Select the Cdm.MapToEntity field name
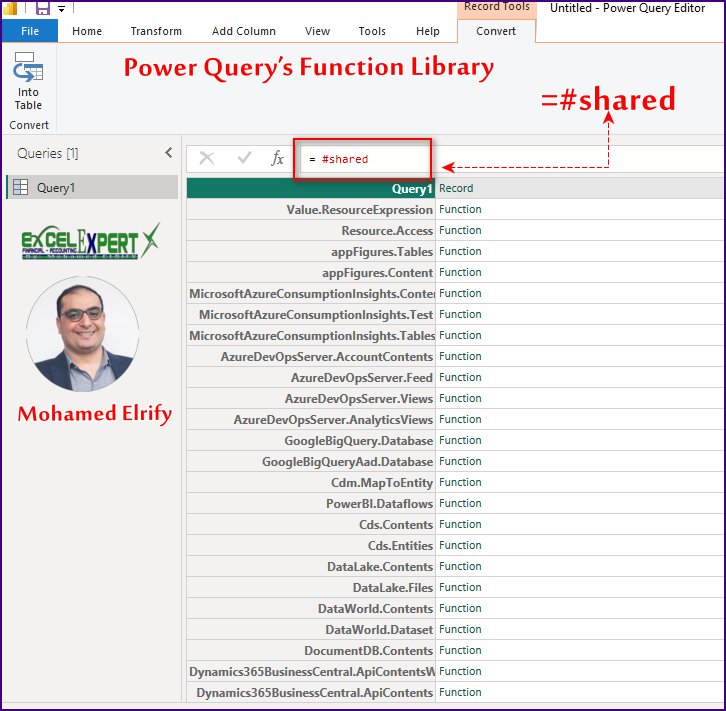Viewport: 726px width, 711px height. [x=382, y=483]
